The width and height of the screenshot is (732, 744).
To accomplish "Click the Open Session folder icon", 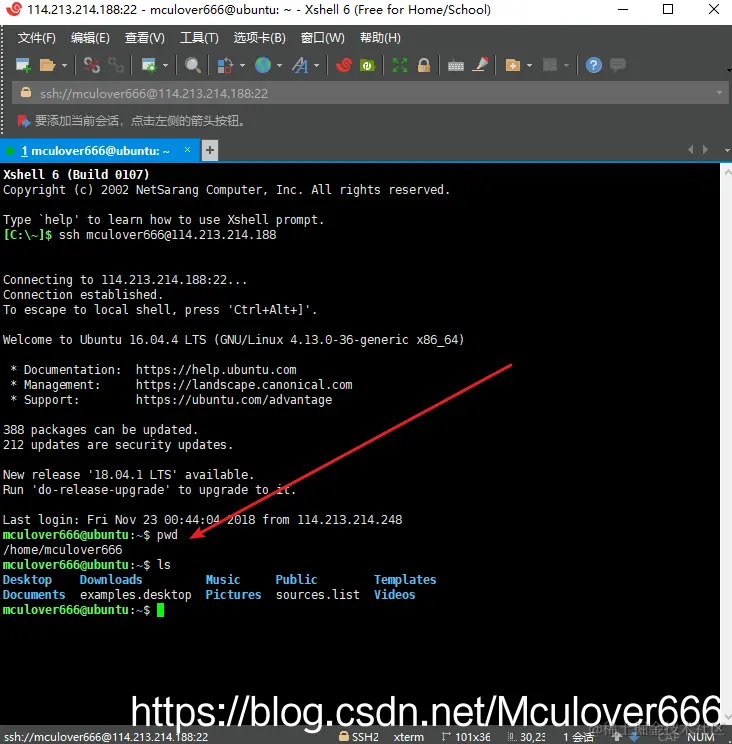I will (x=47, y=65).
